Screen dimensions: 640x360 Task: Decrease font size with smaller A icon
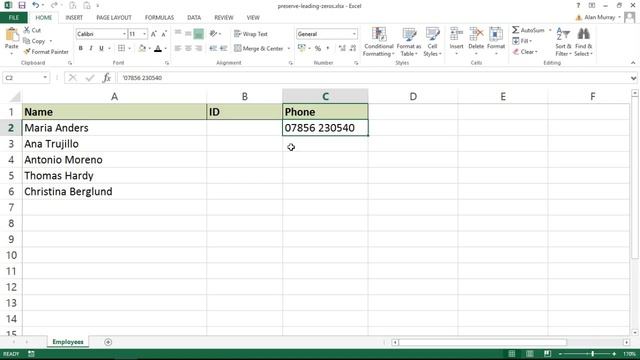pyautogui.click(x=164, y=34)
